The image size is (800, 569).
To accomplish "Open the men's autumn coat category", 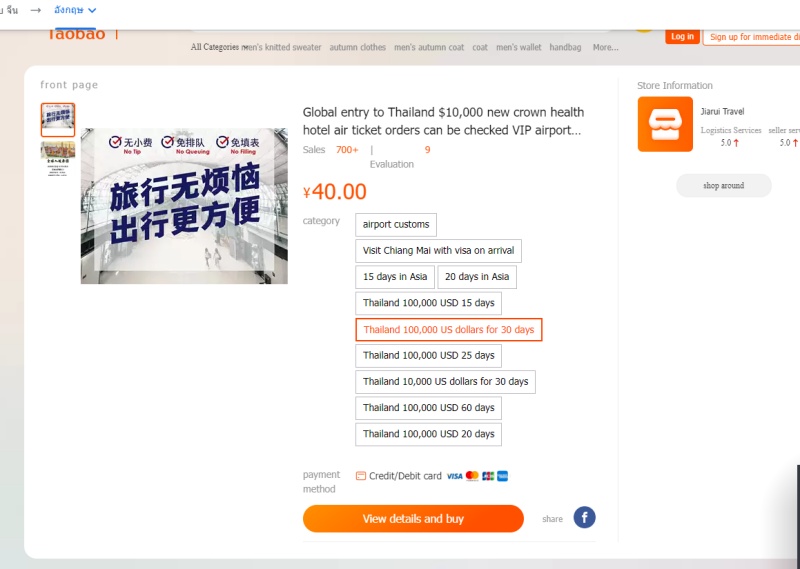I will tap(429, 47).
